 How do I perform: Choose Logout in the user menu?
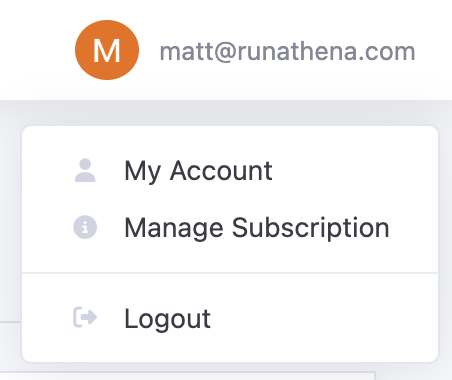[x=230, y=318]
